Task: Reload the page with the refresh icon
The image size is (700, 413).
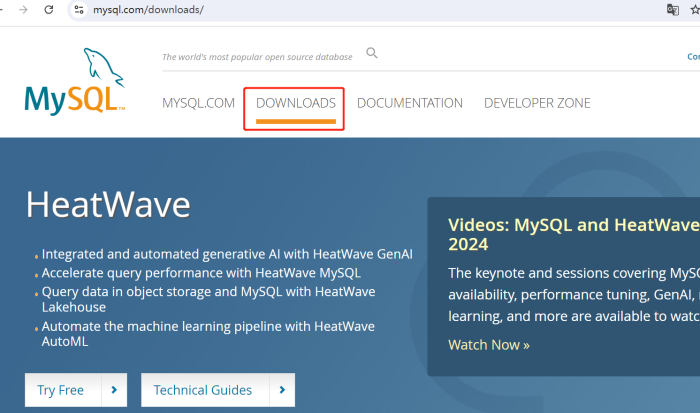Action: (49, 10)
